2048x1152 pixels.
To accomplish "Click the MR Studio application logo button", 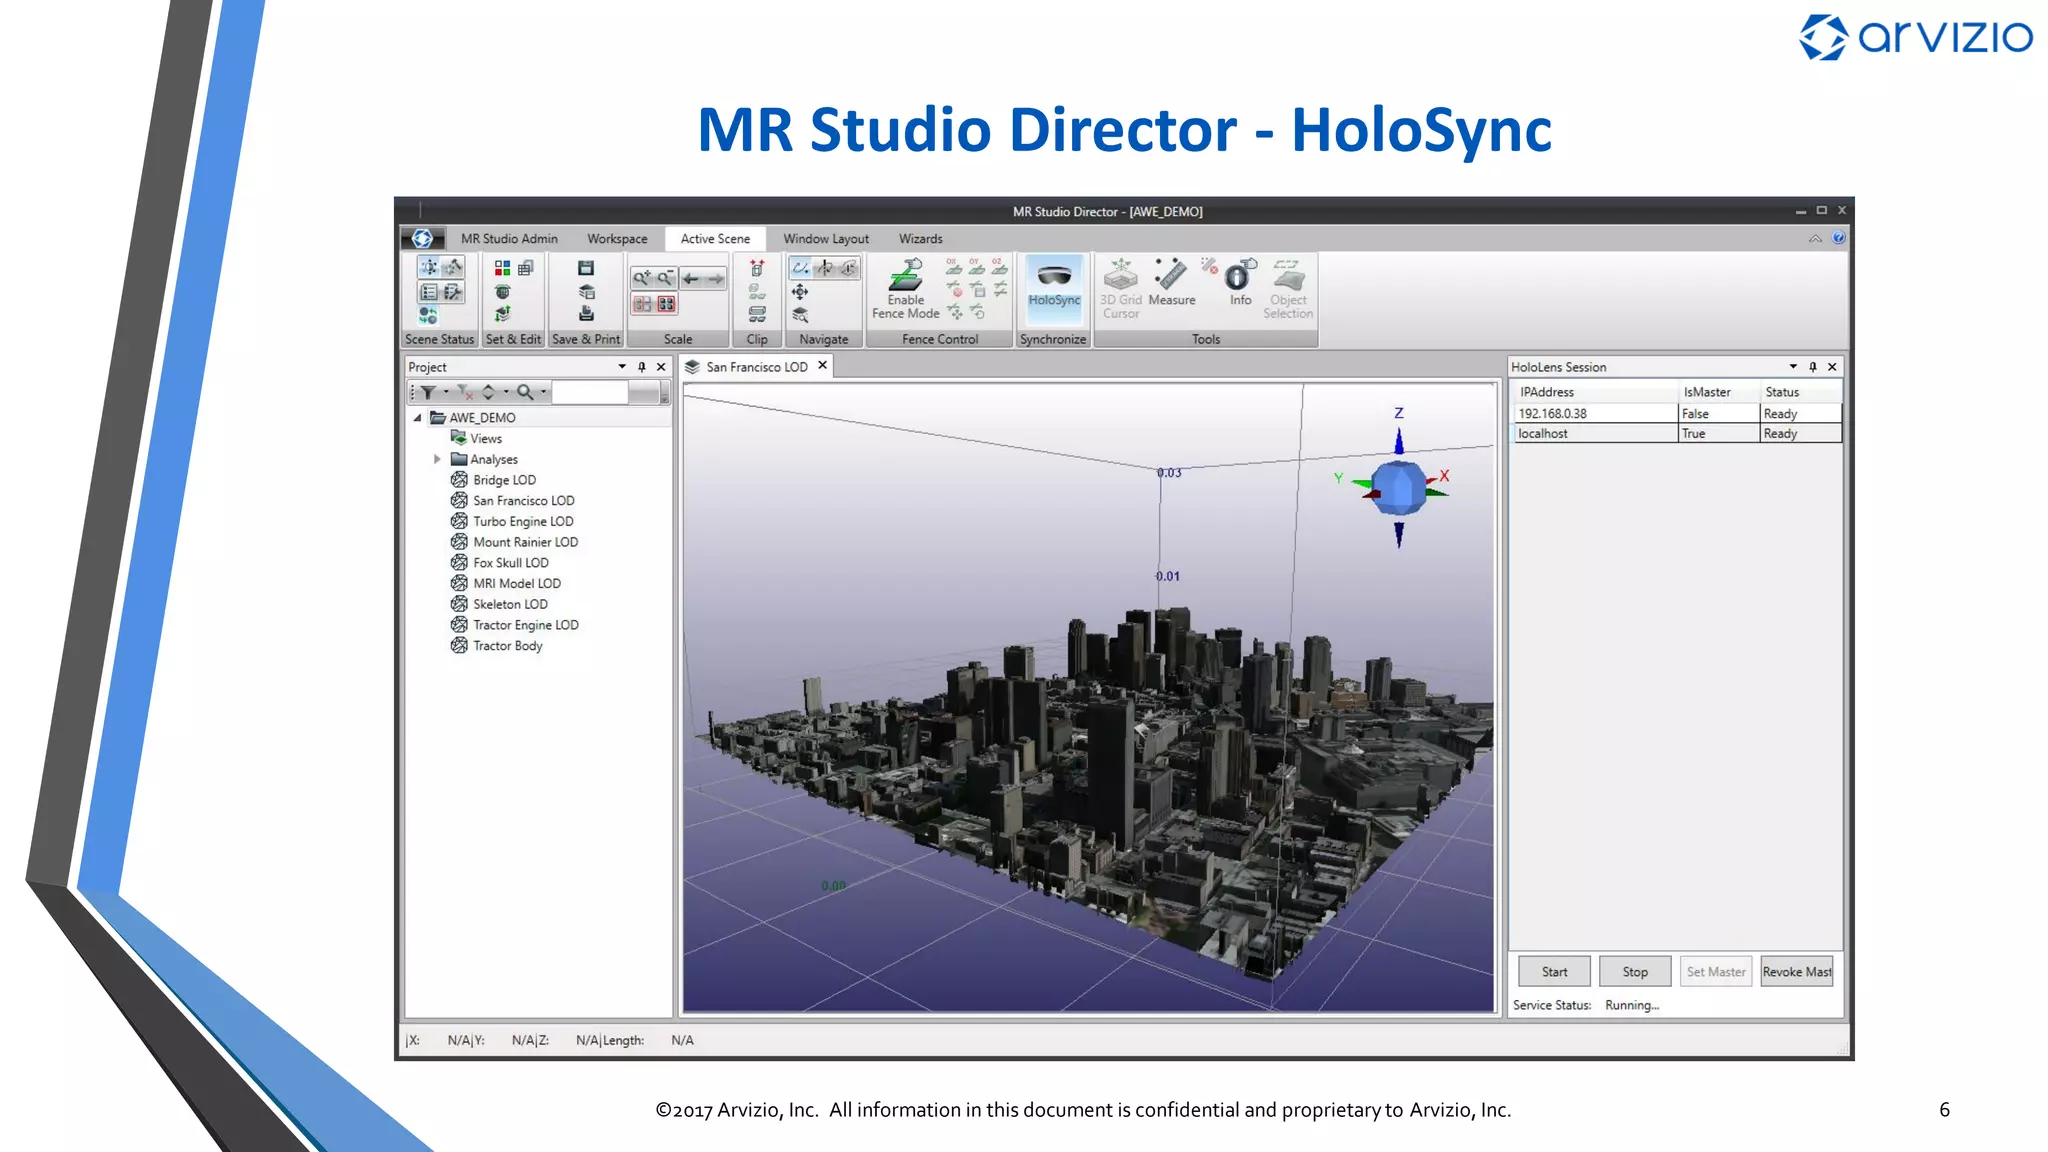I will pyautogui.click(x=423, y=238).
